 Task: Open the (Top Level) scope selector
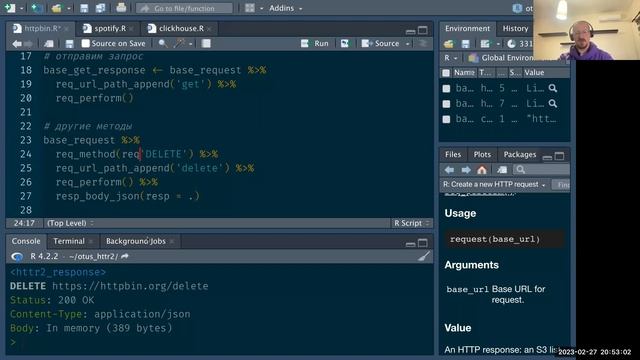click(71, 223)
